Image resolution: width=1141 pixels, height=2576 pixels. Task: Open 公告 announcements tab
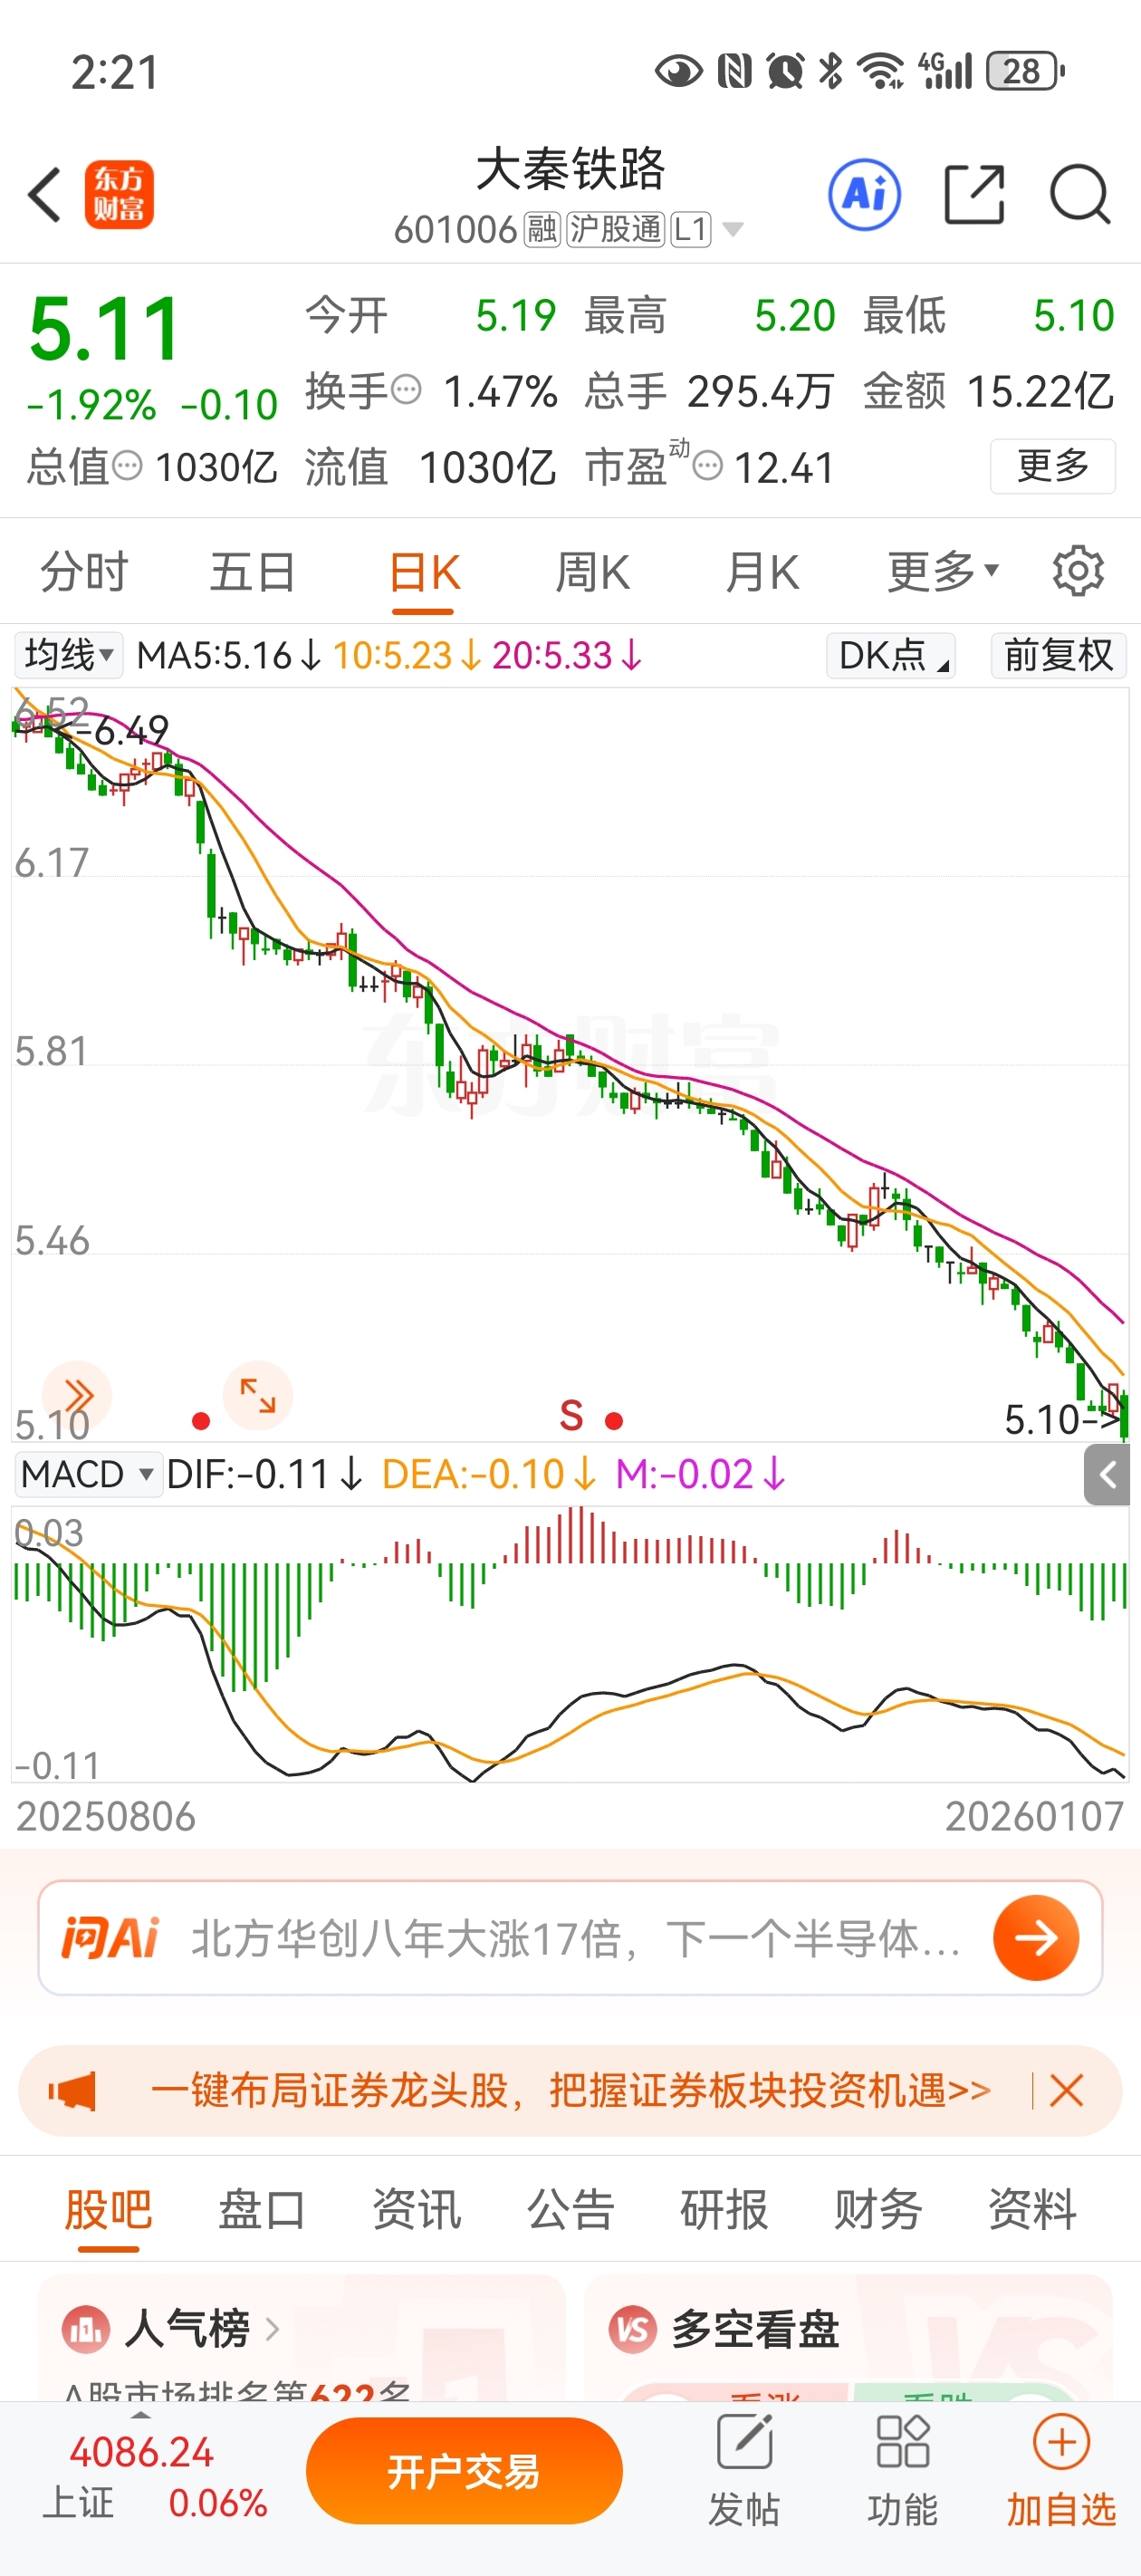[570, 2210]
